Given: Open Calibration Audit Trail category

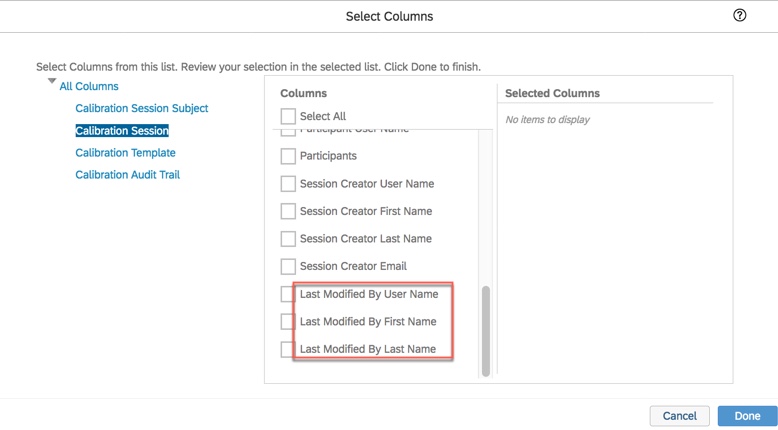Looking at the screenshot, I should [127, 175].
